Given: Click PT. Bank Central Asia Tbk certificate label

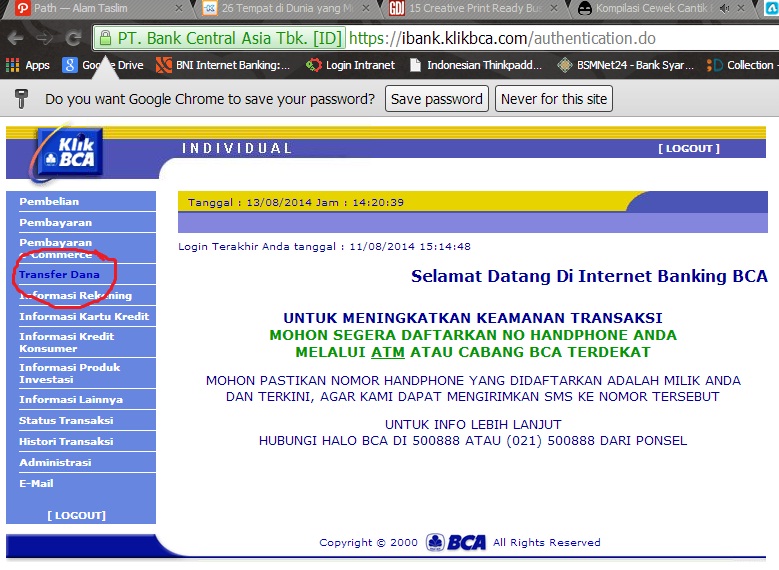Looking at the screenshot, I should [230, 38].
